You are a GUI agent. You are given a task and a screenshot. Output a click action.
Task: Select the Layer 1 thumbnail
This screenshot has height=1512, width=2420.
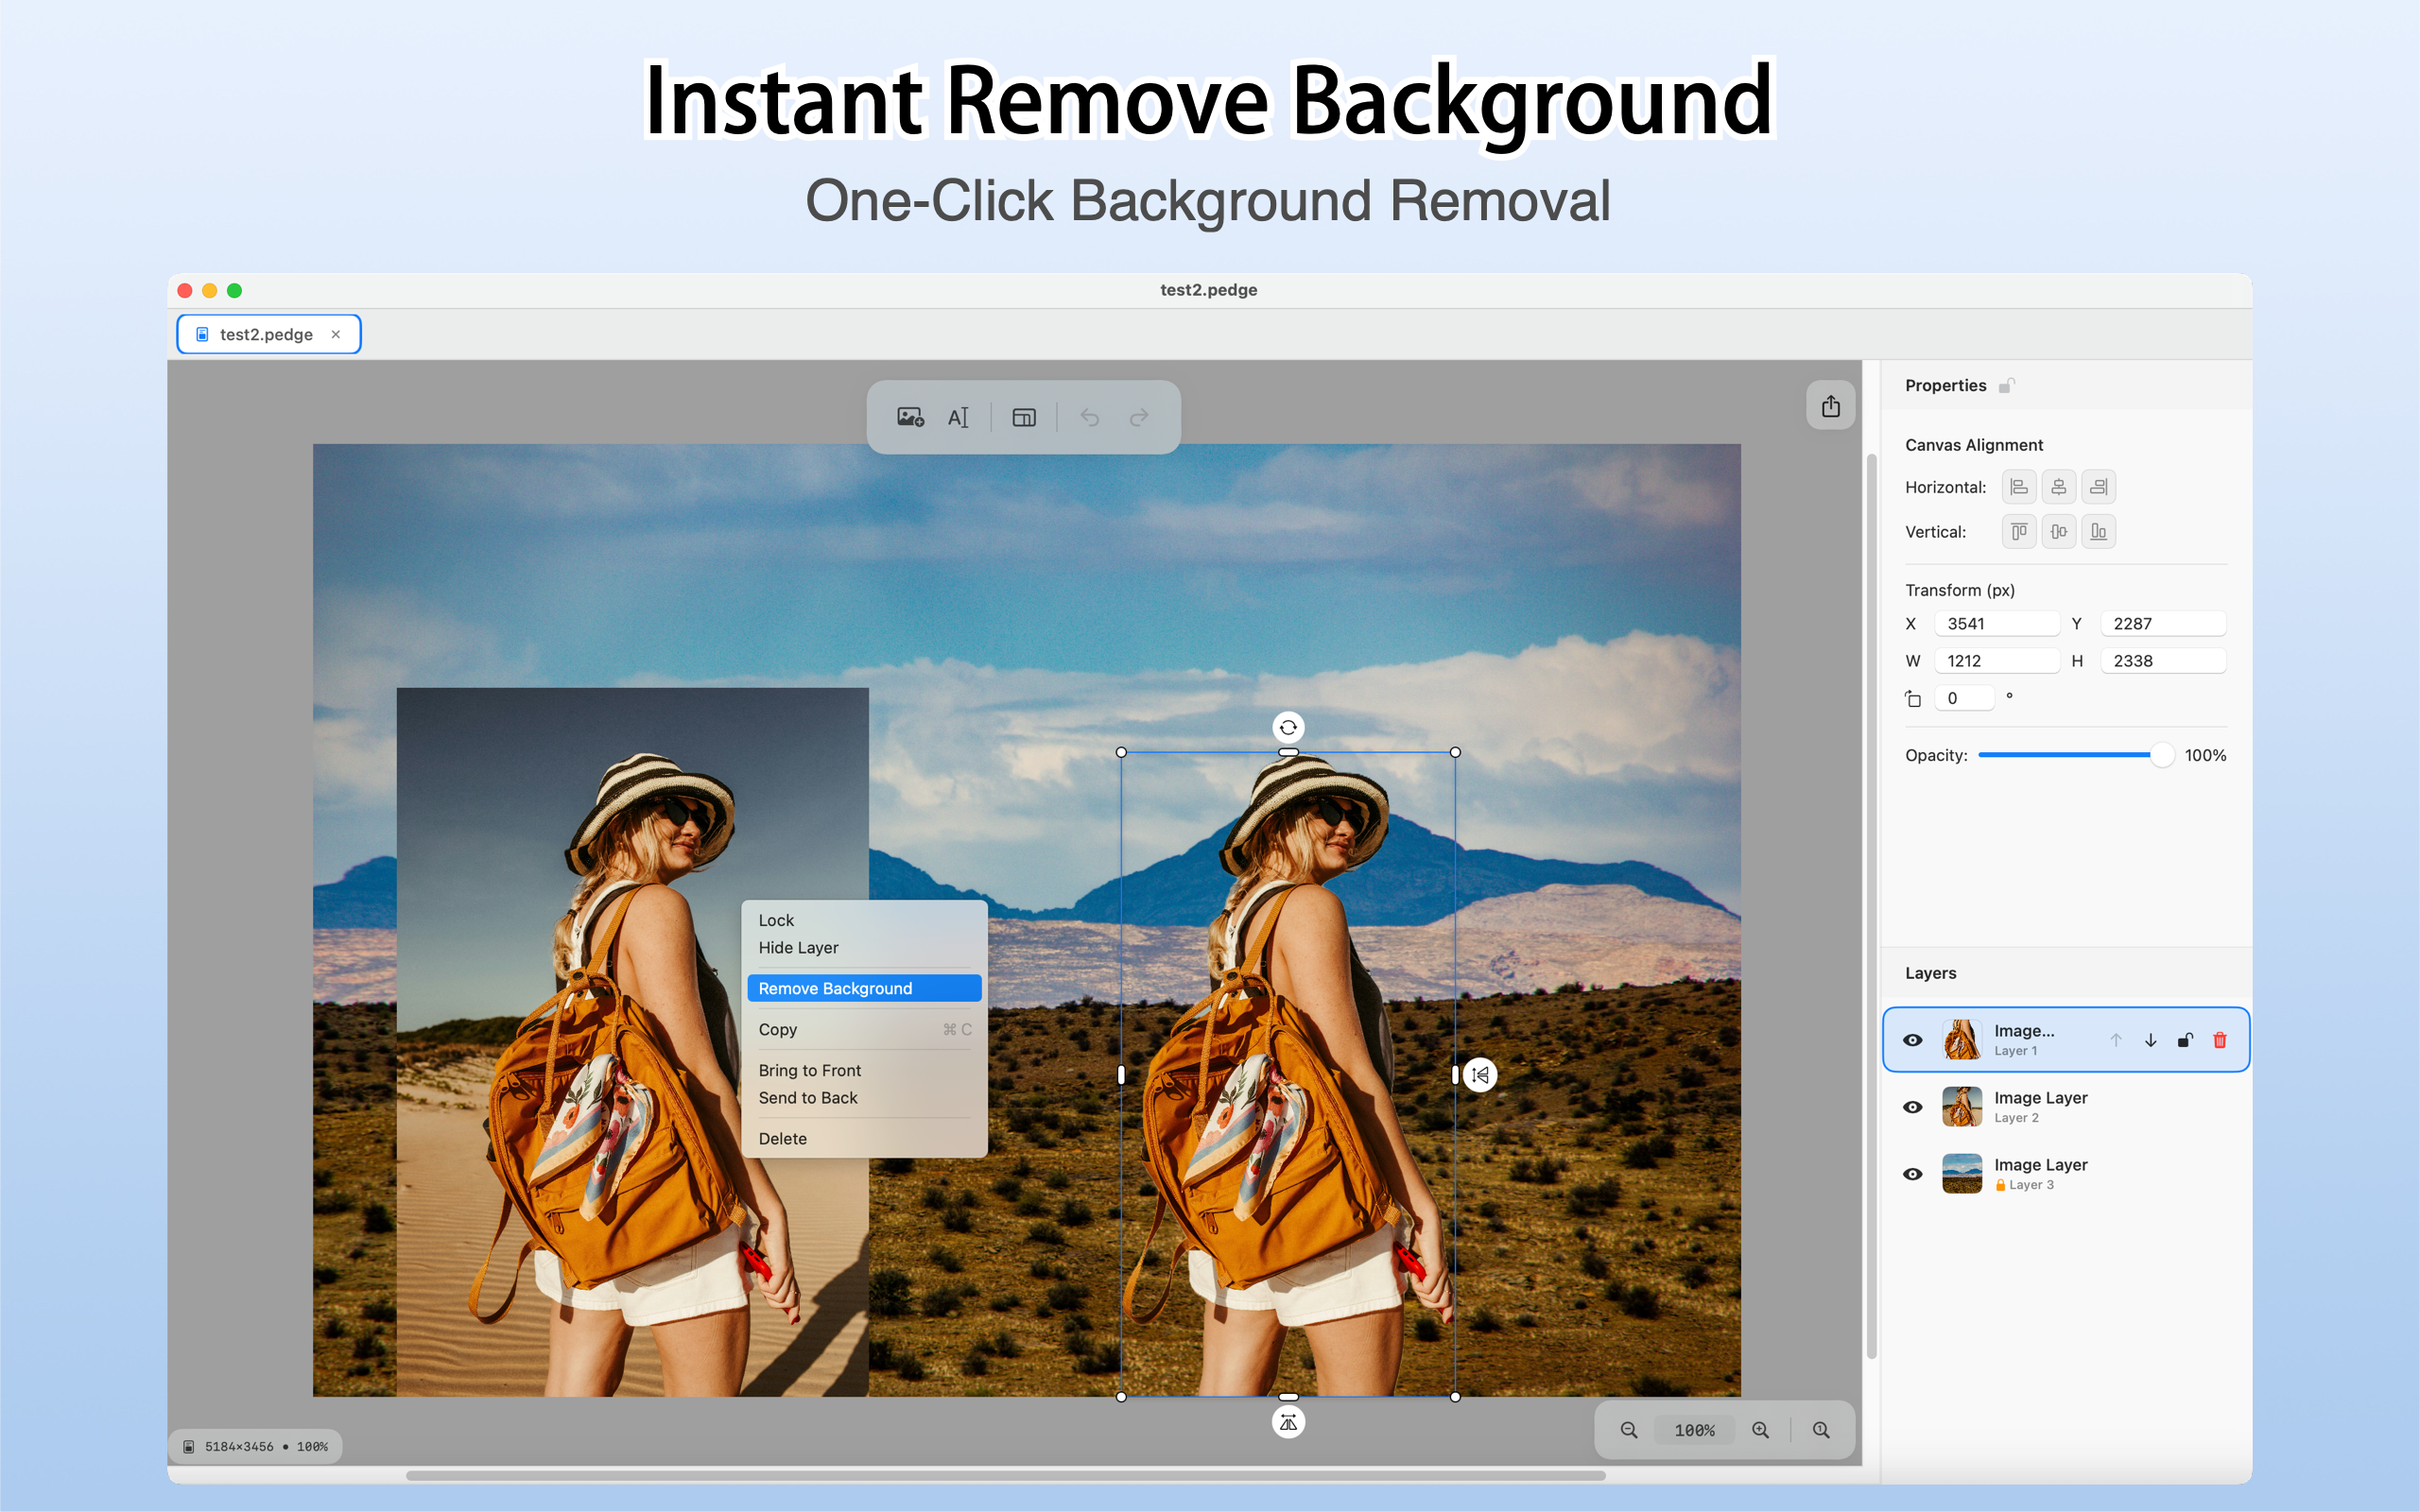pos(1961,1040)
